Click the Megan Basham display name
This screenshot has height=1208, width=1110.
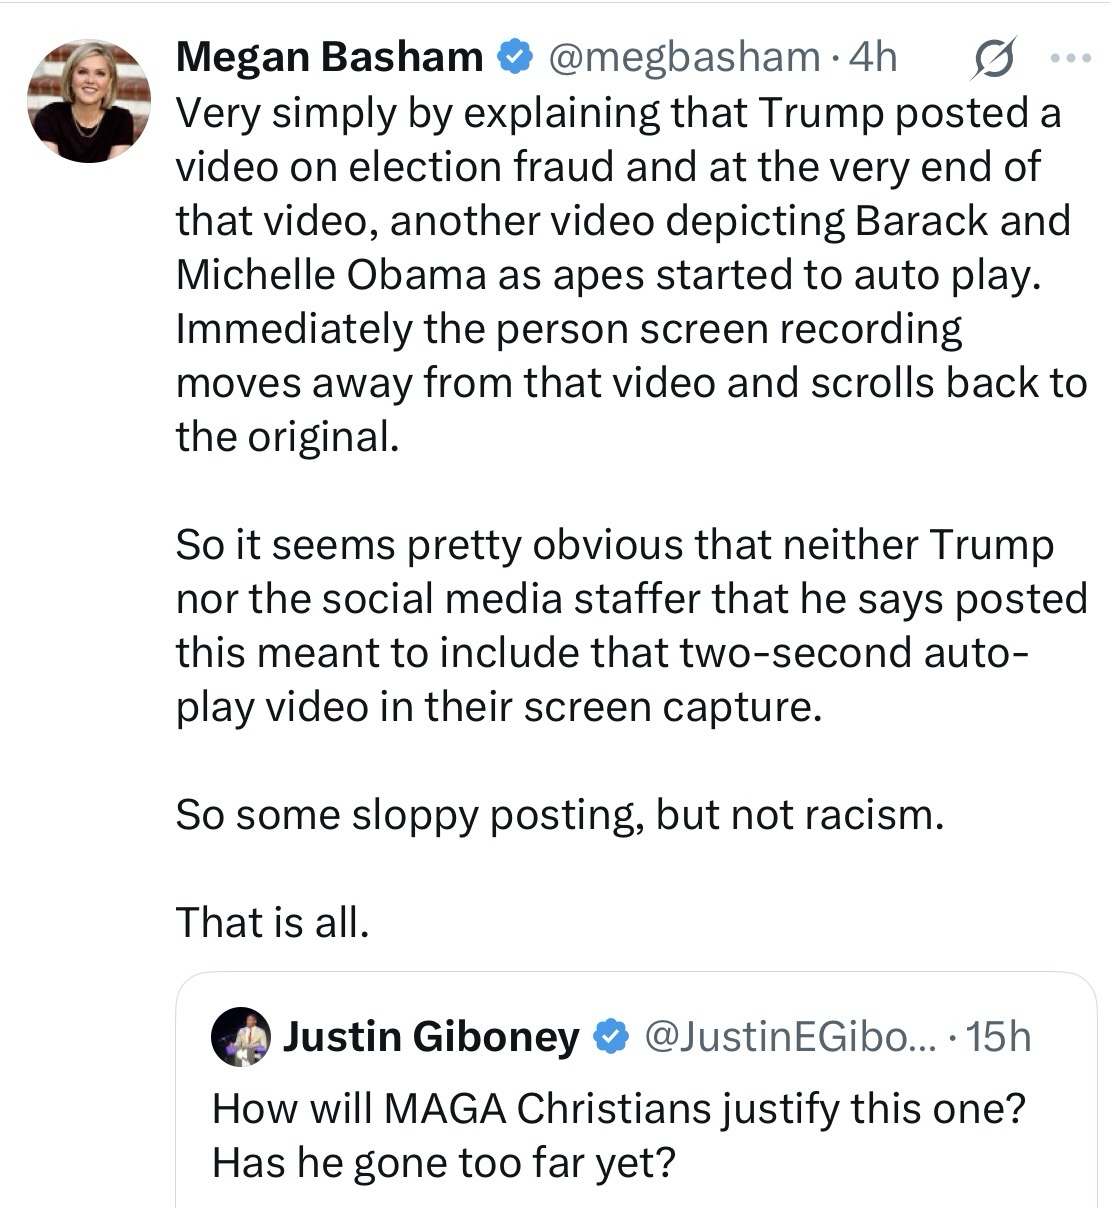(329, 58)
